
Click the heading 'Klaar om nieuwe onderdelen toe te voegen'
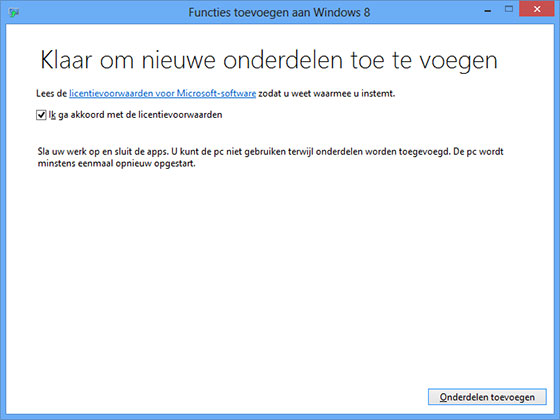(269, 60)
